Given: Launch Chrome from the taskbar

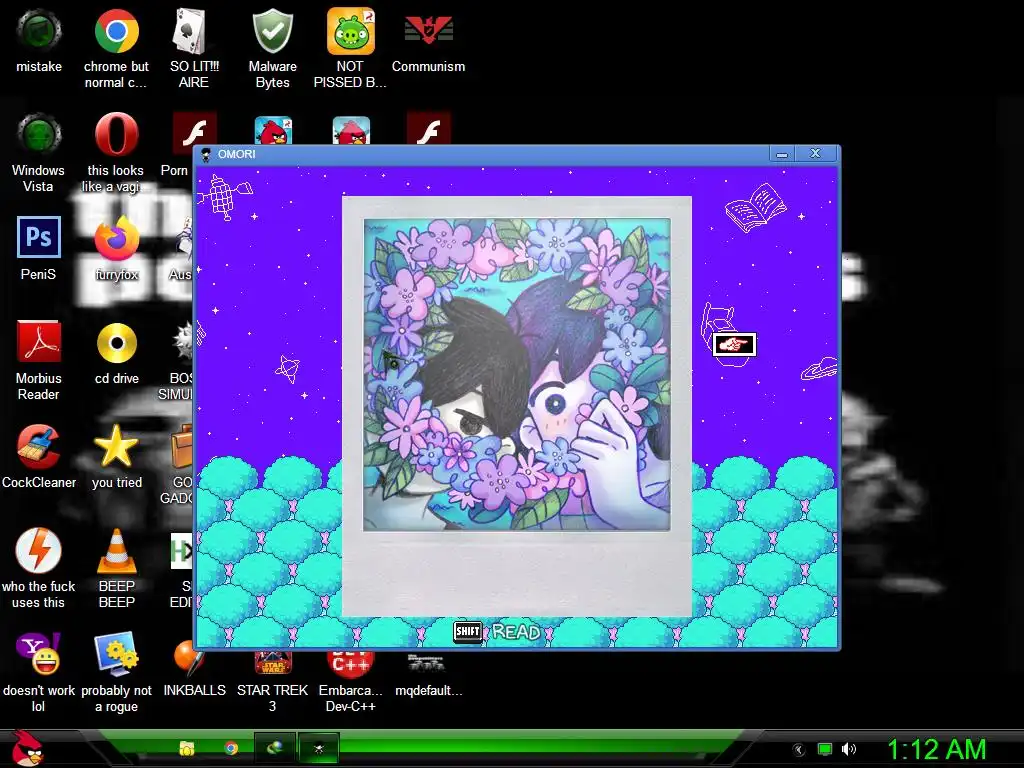Looking at the screenshot, I should (x=231, y=748).
